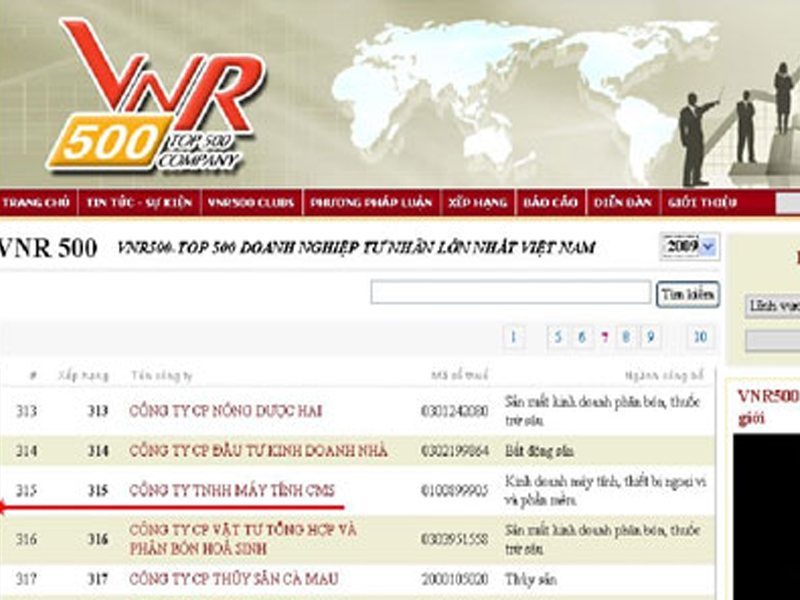Click the Tìm kiếm search button

click(688, 294)
